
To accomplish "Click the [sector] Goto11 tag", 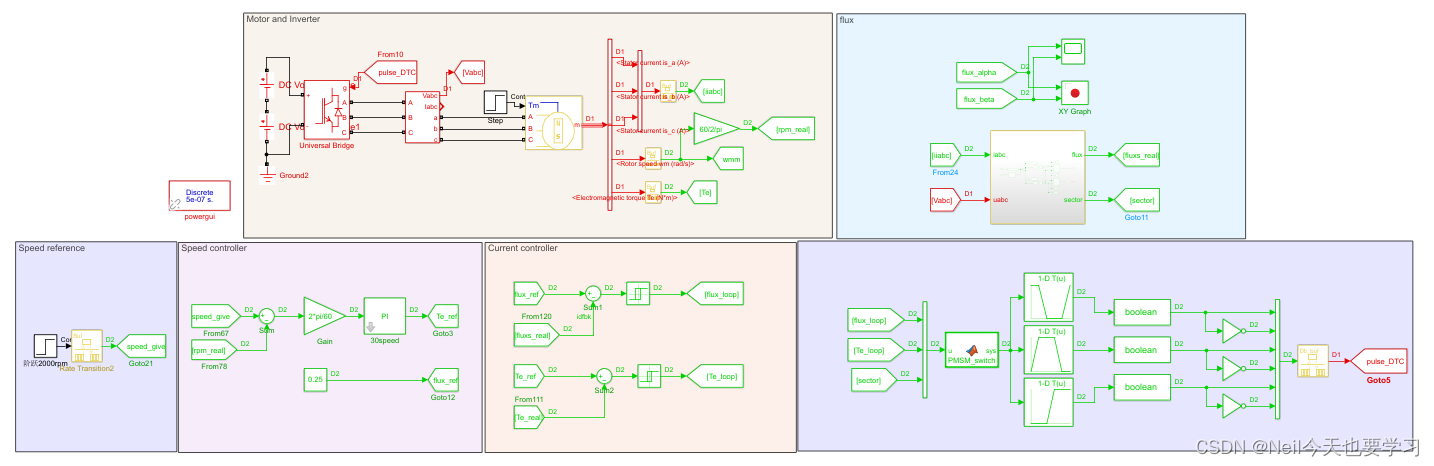I will [x=1138, y=201].
